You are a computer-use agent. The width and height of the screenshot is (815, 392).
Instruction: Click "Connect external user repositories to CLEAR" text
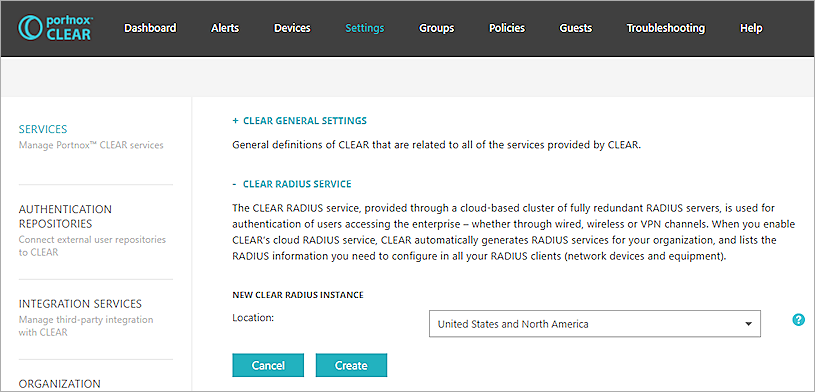tap(93, 246)
